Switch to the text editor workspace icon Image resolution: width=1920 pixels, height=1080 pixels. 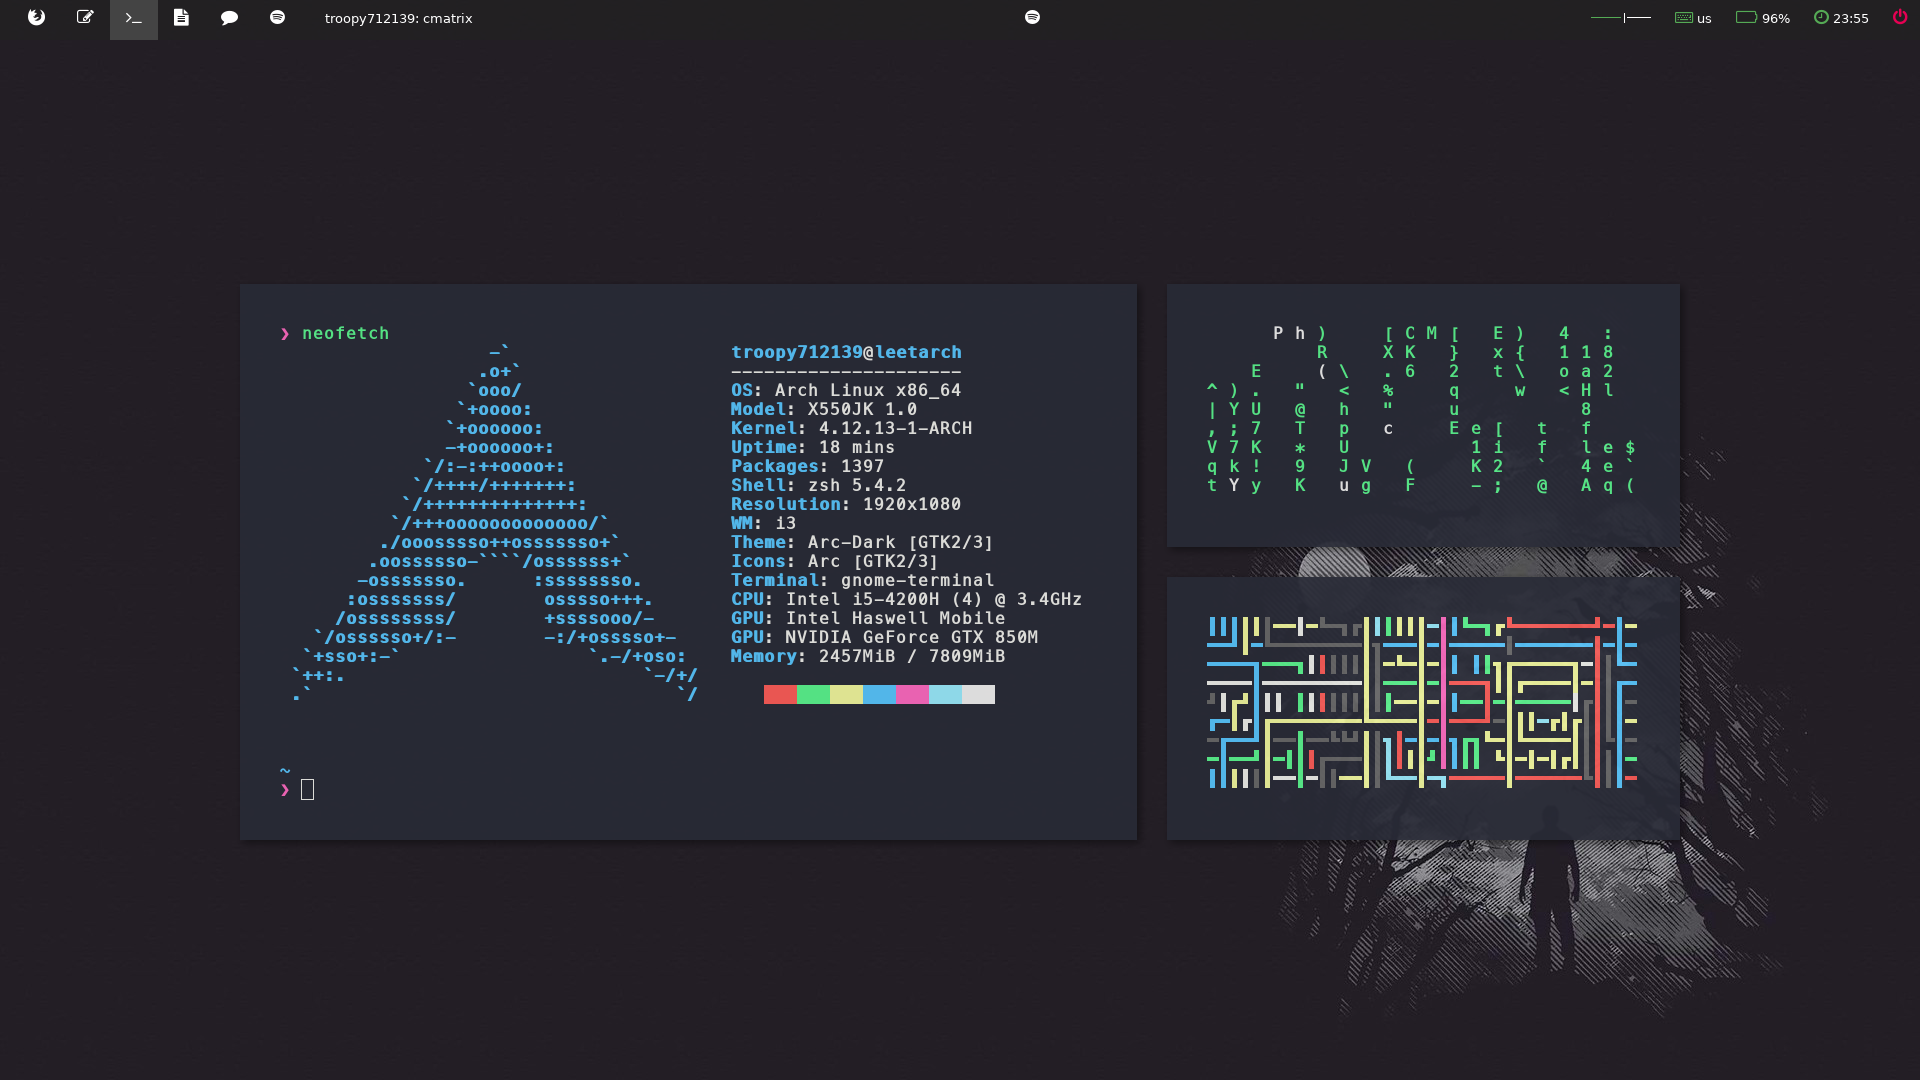85,18
